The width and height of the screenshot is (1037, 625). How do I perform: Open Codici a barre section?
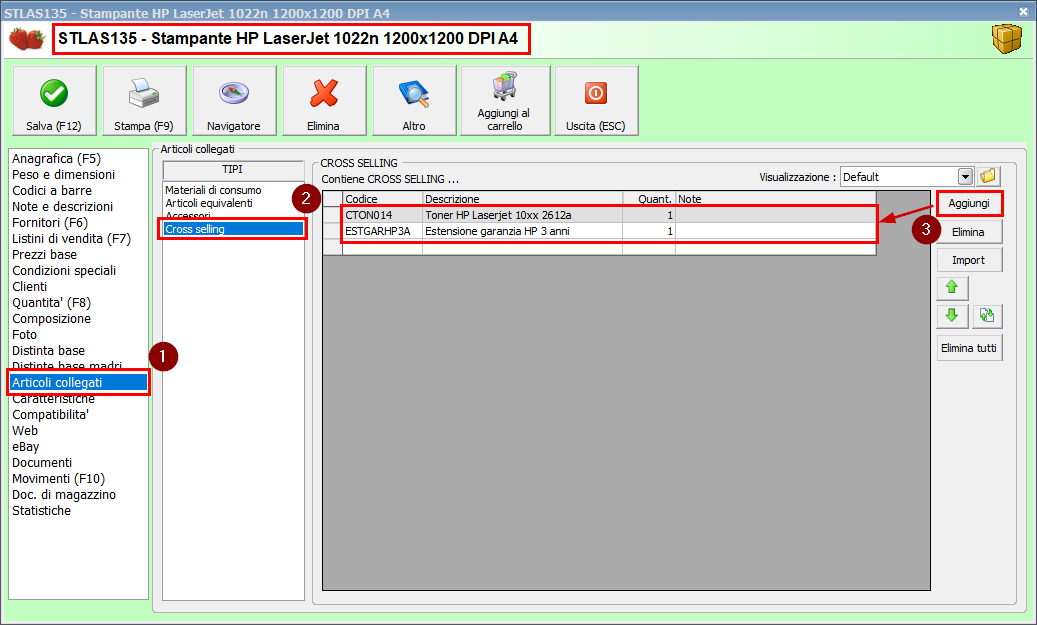(52, 190)
